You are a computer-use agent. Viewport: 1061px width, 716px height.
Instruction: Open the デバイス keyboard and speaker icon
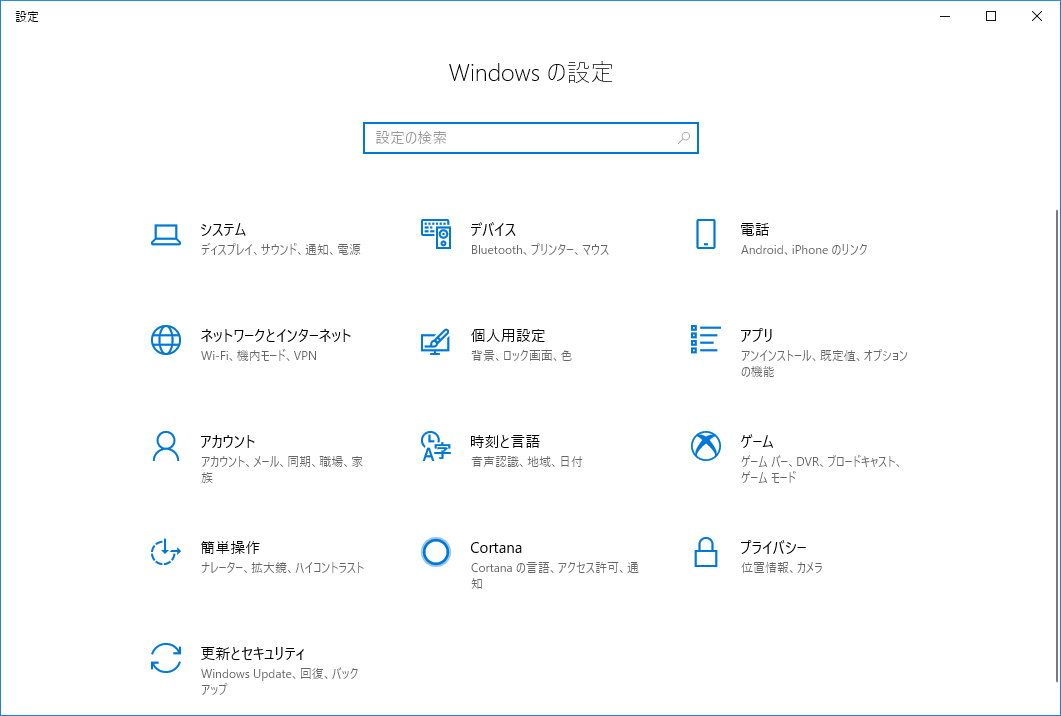tap(436, 234)
